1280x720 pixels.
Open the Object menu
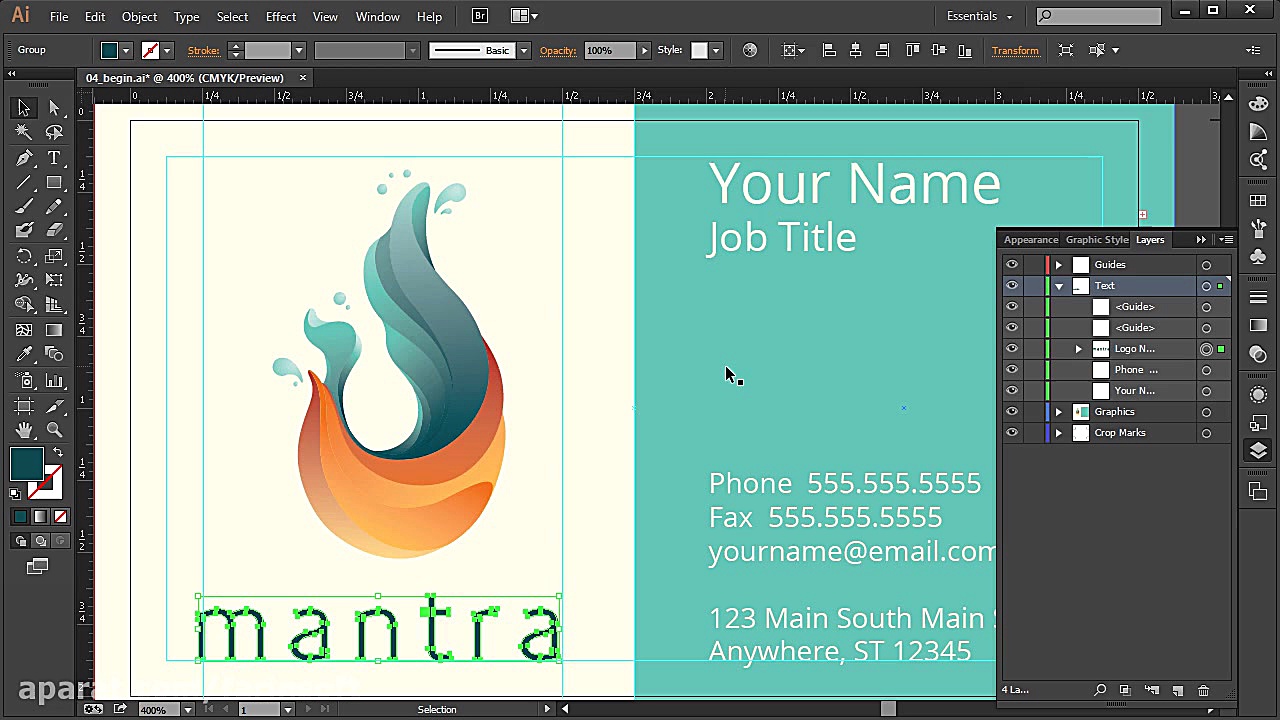click(x=139, y=16)
